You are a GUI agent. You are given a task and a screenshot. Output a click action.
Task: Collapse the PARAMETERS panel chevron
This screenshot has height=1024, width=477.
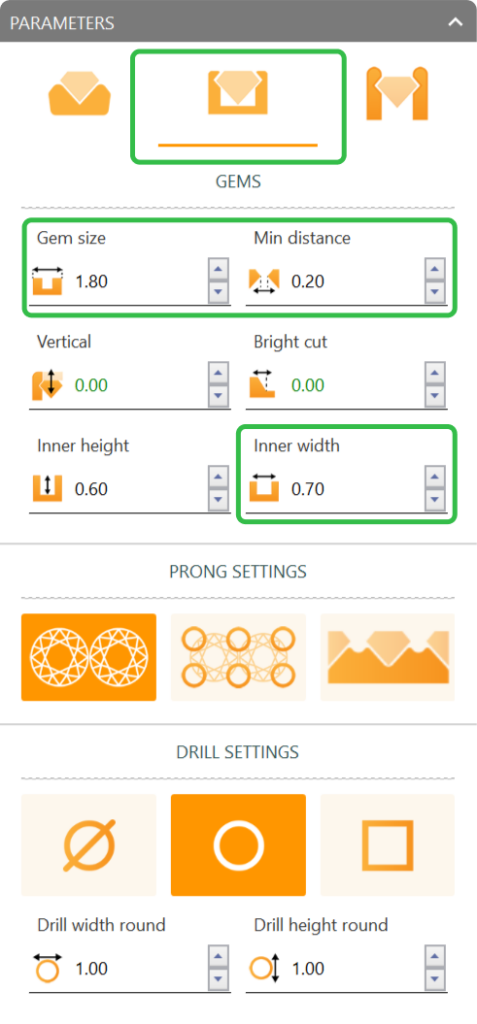(x=455, y=22)
